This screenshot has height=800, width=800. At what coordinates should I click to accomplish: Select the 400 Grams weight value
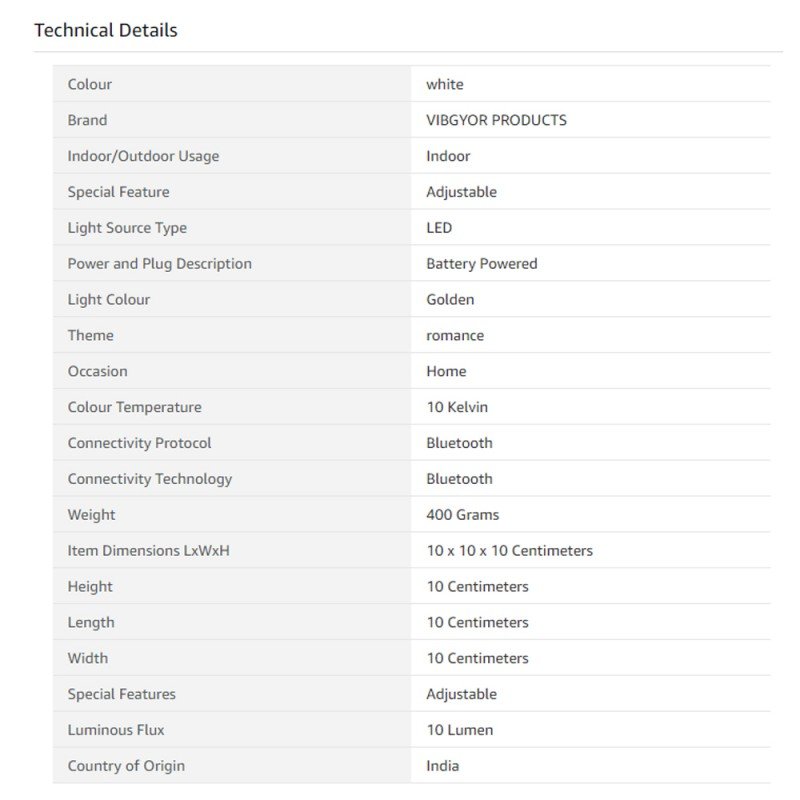tap(462, 515)
